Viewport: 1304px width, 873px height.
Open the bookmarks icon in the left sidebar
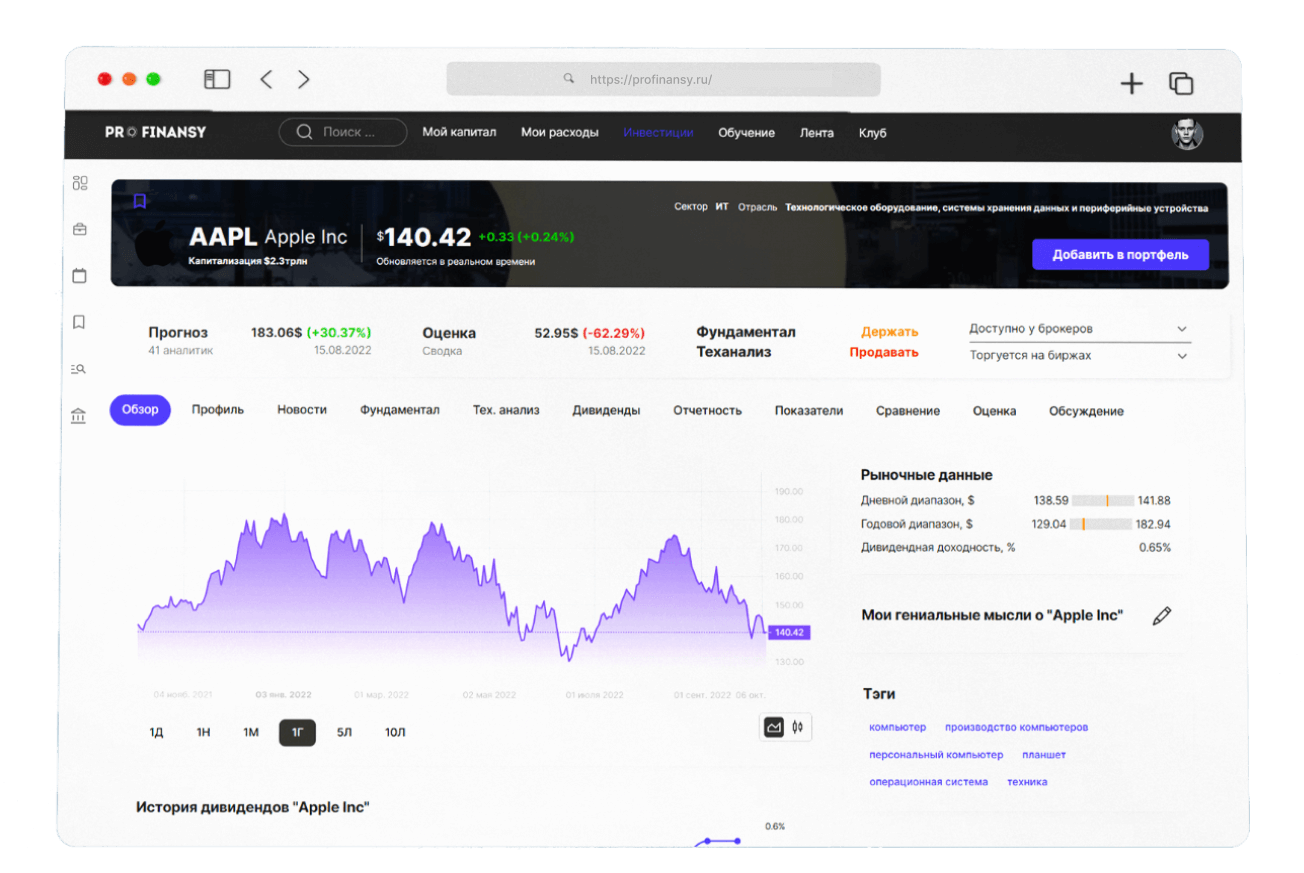point(79,322)
